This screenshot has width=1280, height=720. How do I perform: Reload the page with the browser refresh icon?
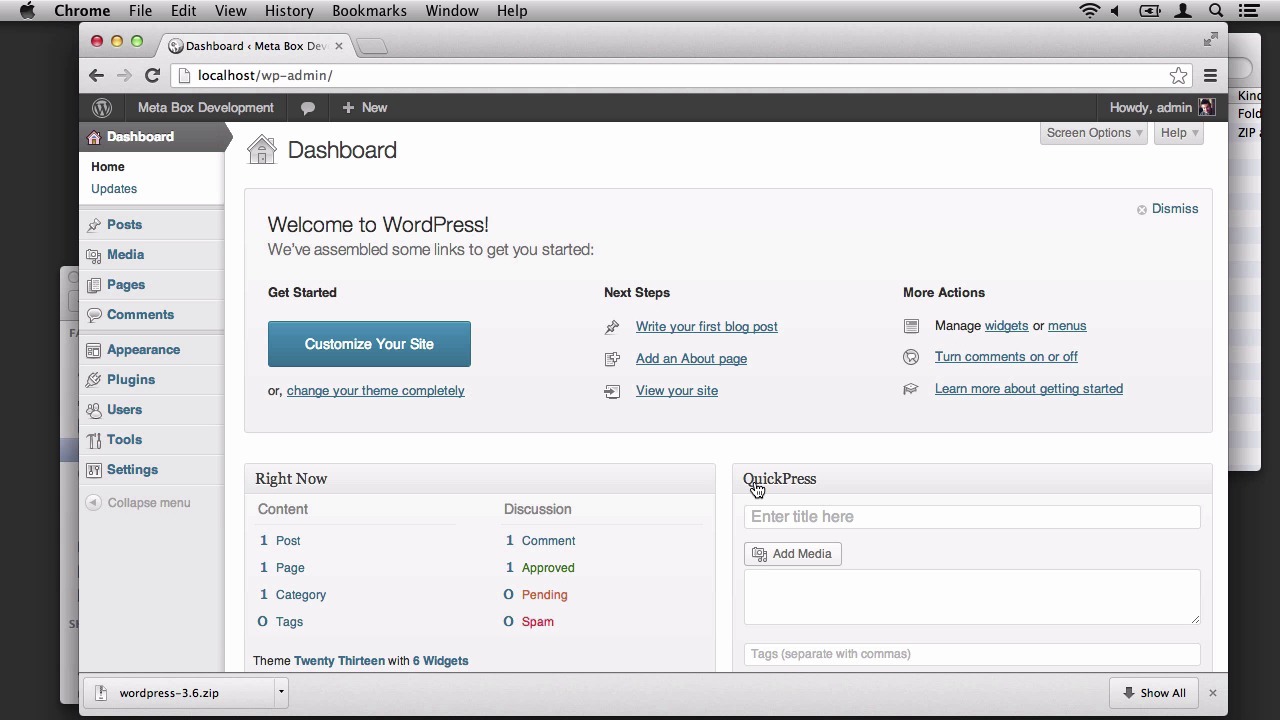pos(152,75)
